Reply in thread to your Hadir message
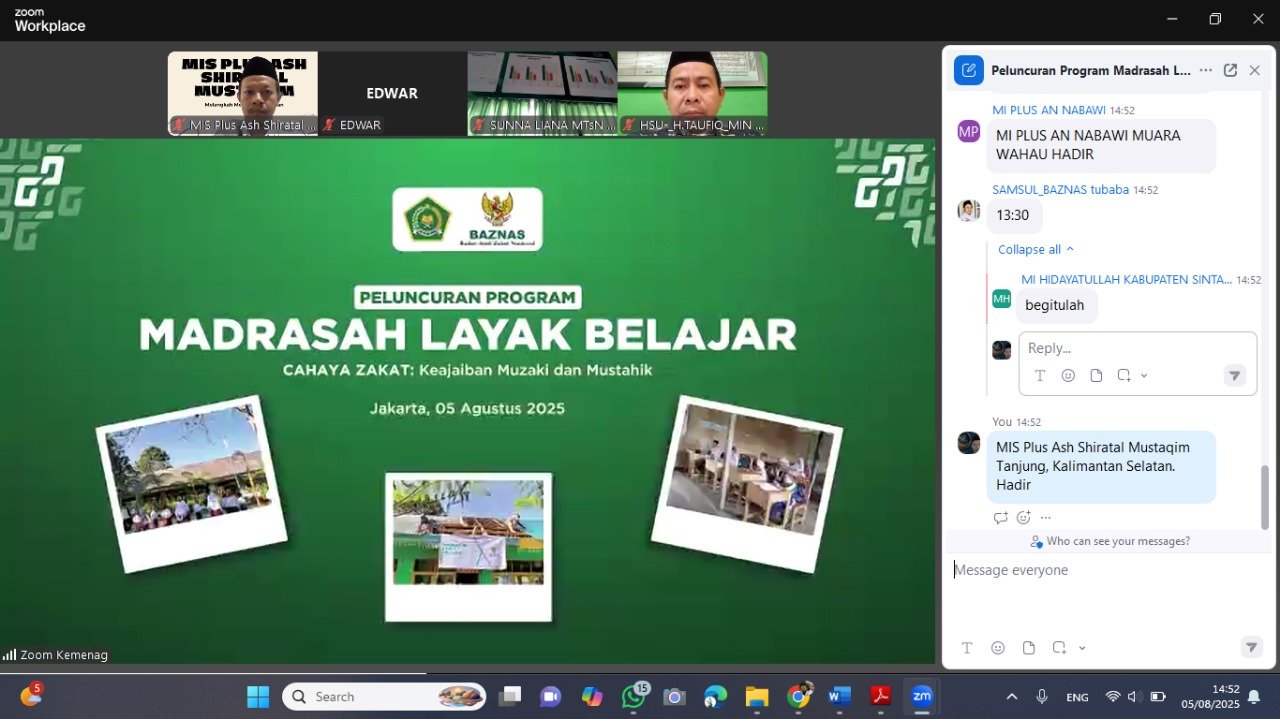1280x719 pixels. [1000, 518]
